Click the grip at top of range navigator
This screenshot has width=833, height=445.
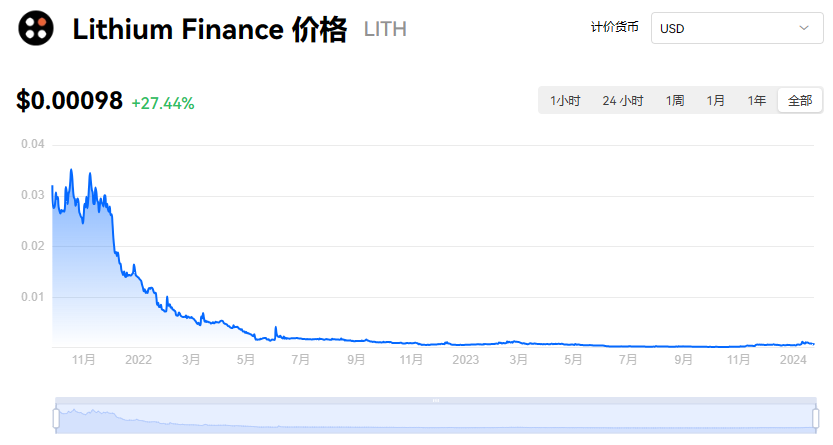tap(436, 400)
